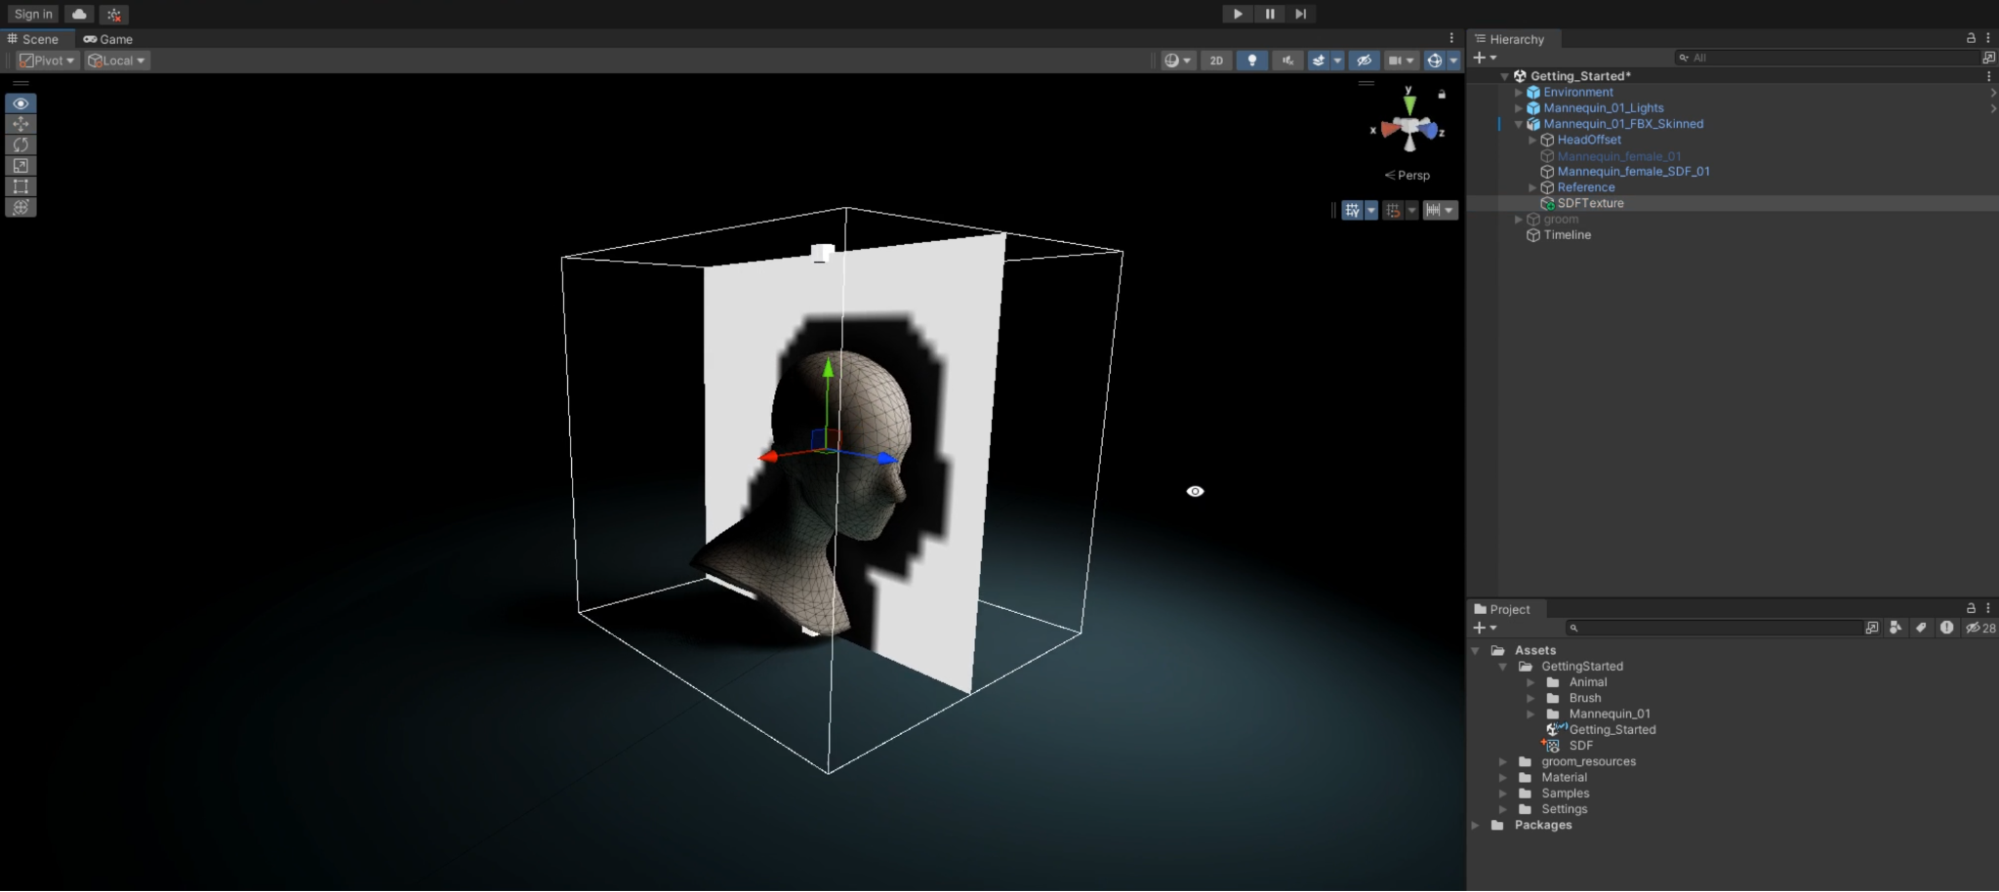Open the Pivot handle position dropdown
The image size is (1999, 892).
pyautogui.click(x=47, y=61)
